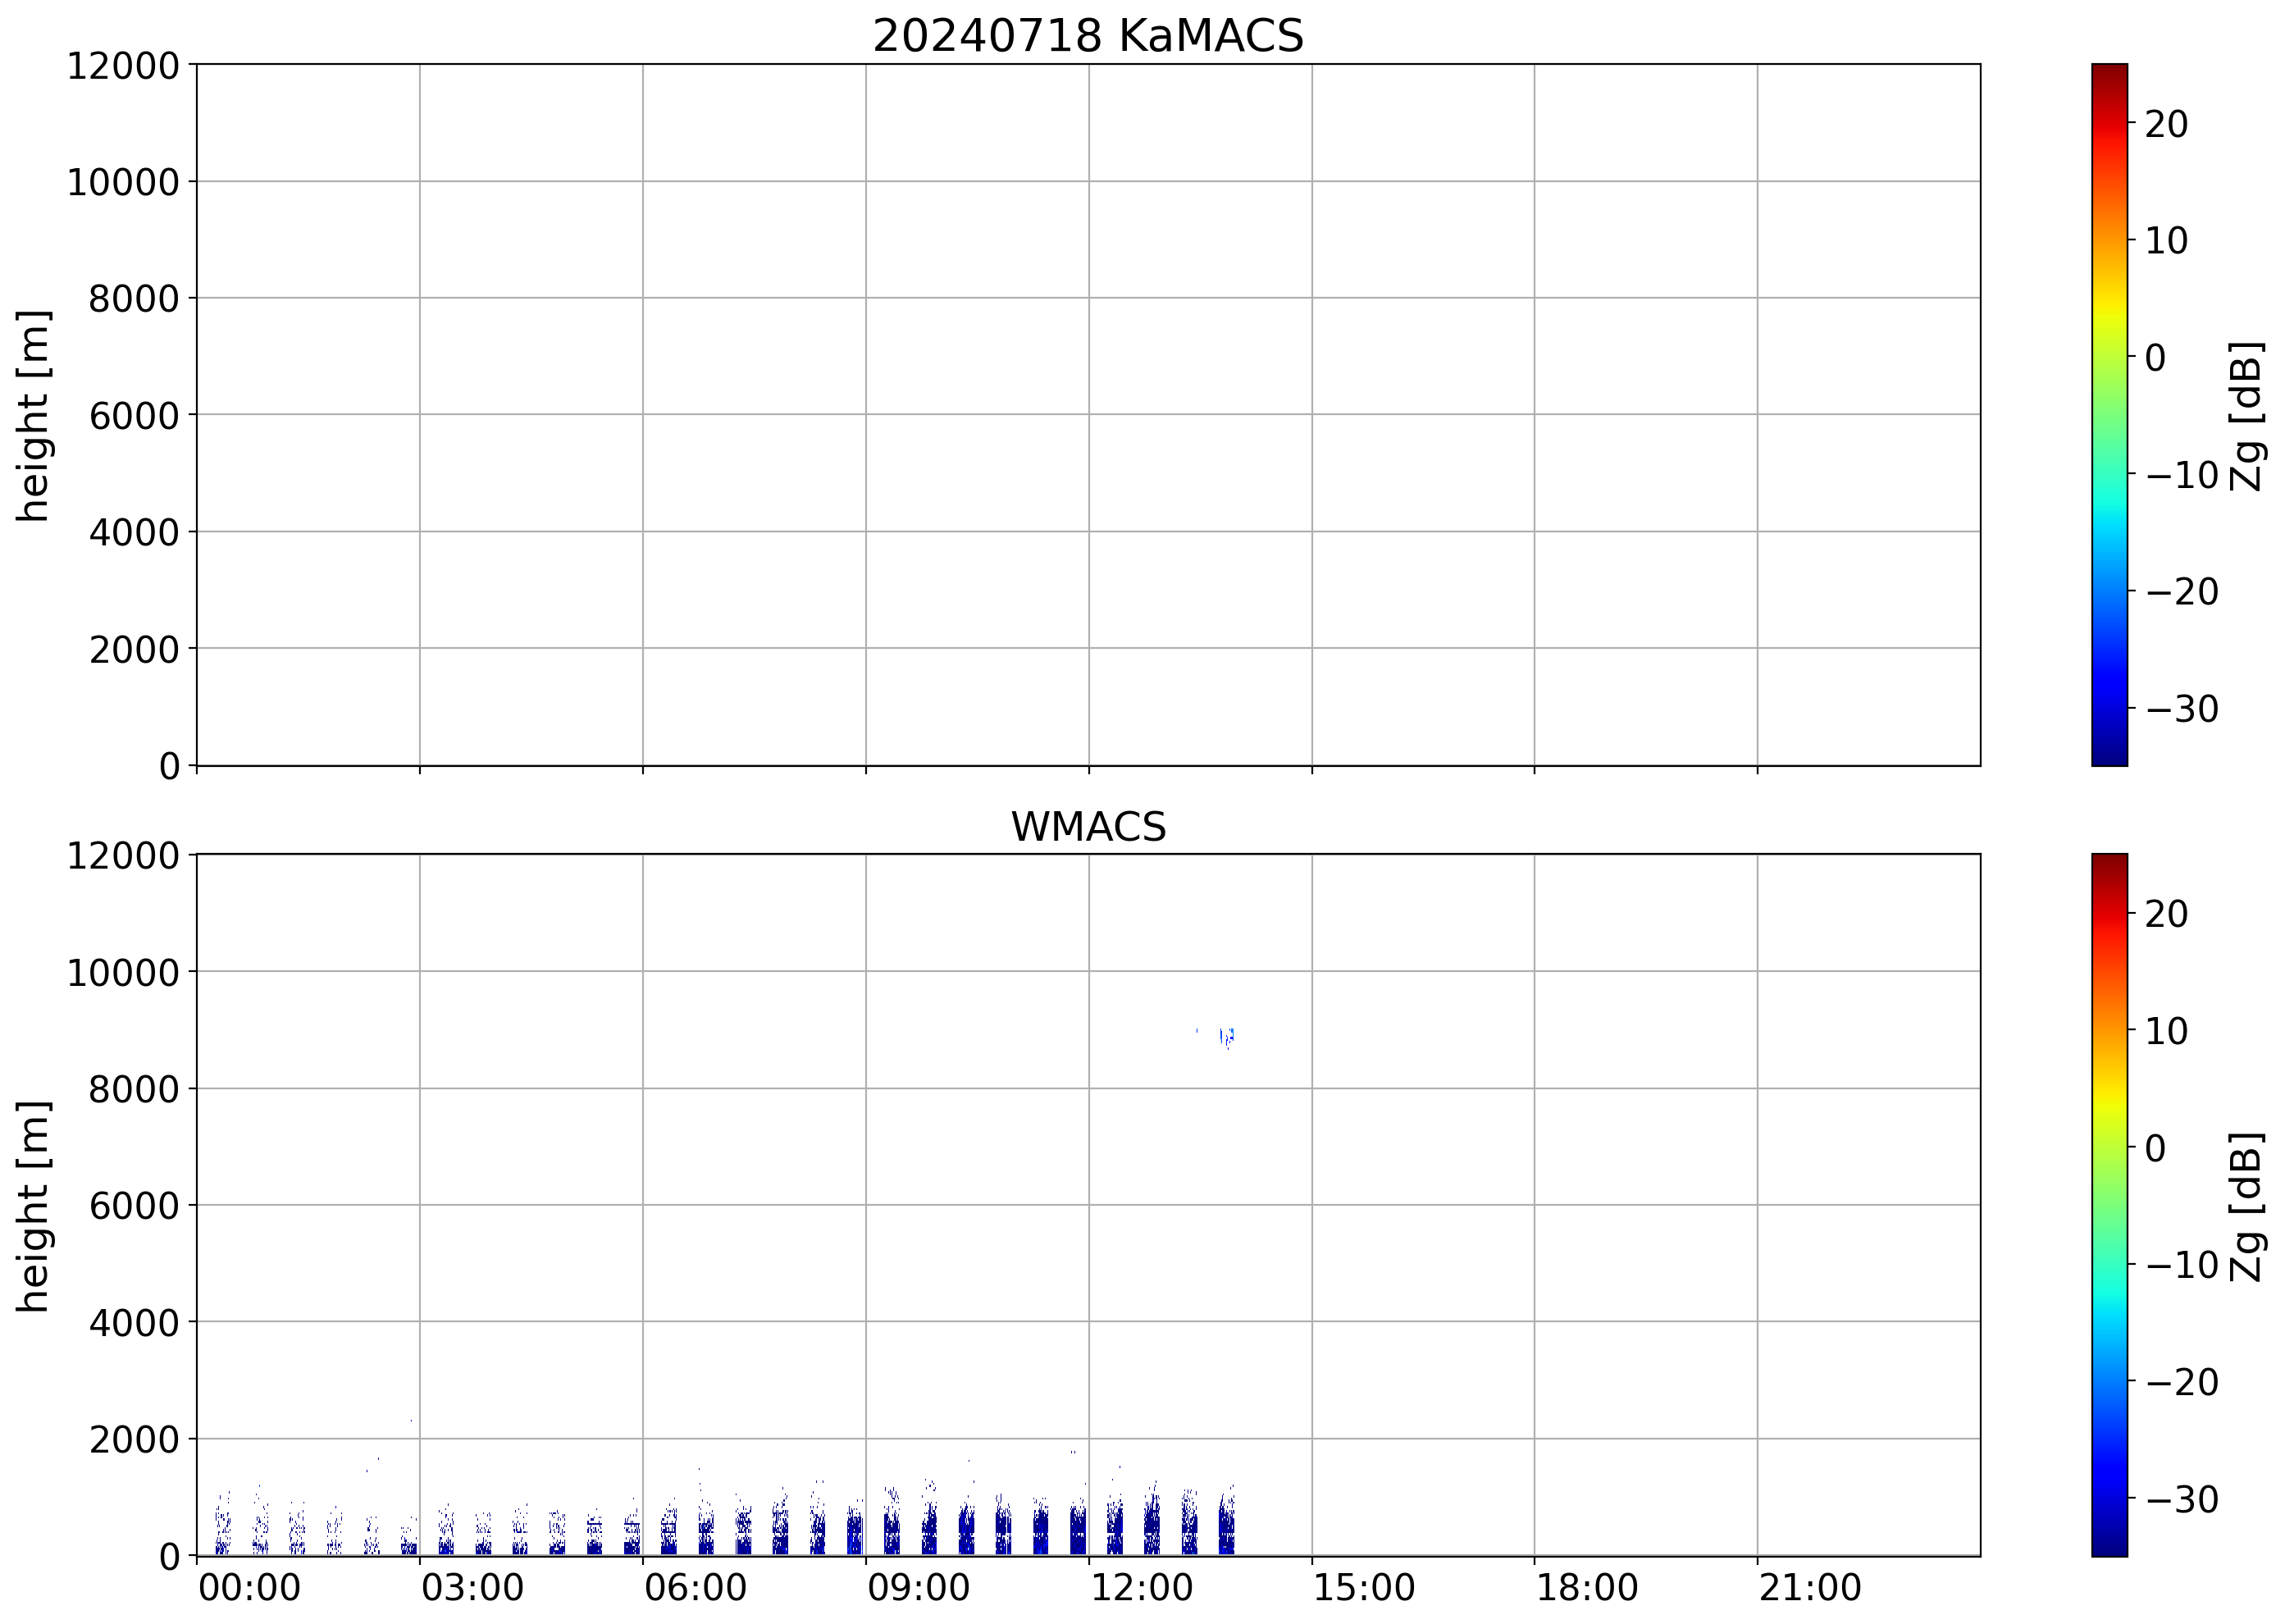Click the top plot height [m] axis label

click(x=33, y=415)
